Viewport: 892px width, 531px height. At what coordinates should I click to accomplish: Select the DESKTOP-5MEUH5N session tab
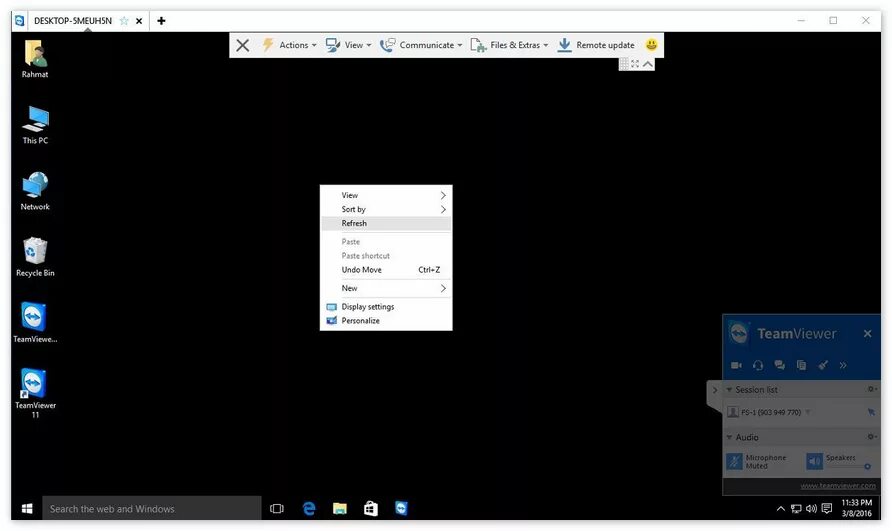pos(73,20)
